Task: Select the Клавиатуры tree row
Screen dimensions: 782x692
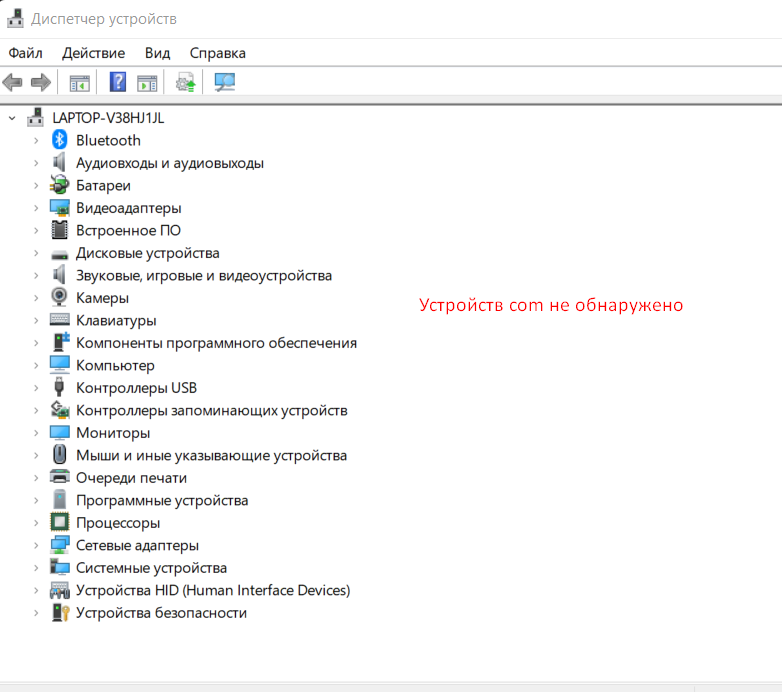Action: pyautogui.click(x=116, y=321)
